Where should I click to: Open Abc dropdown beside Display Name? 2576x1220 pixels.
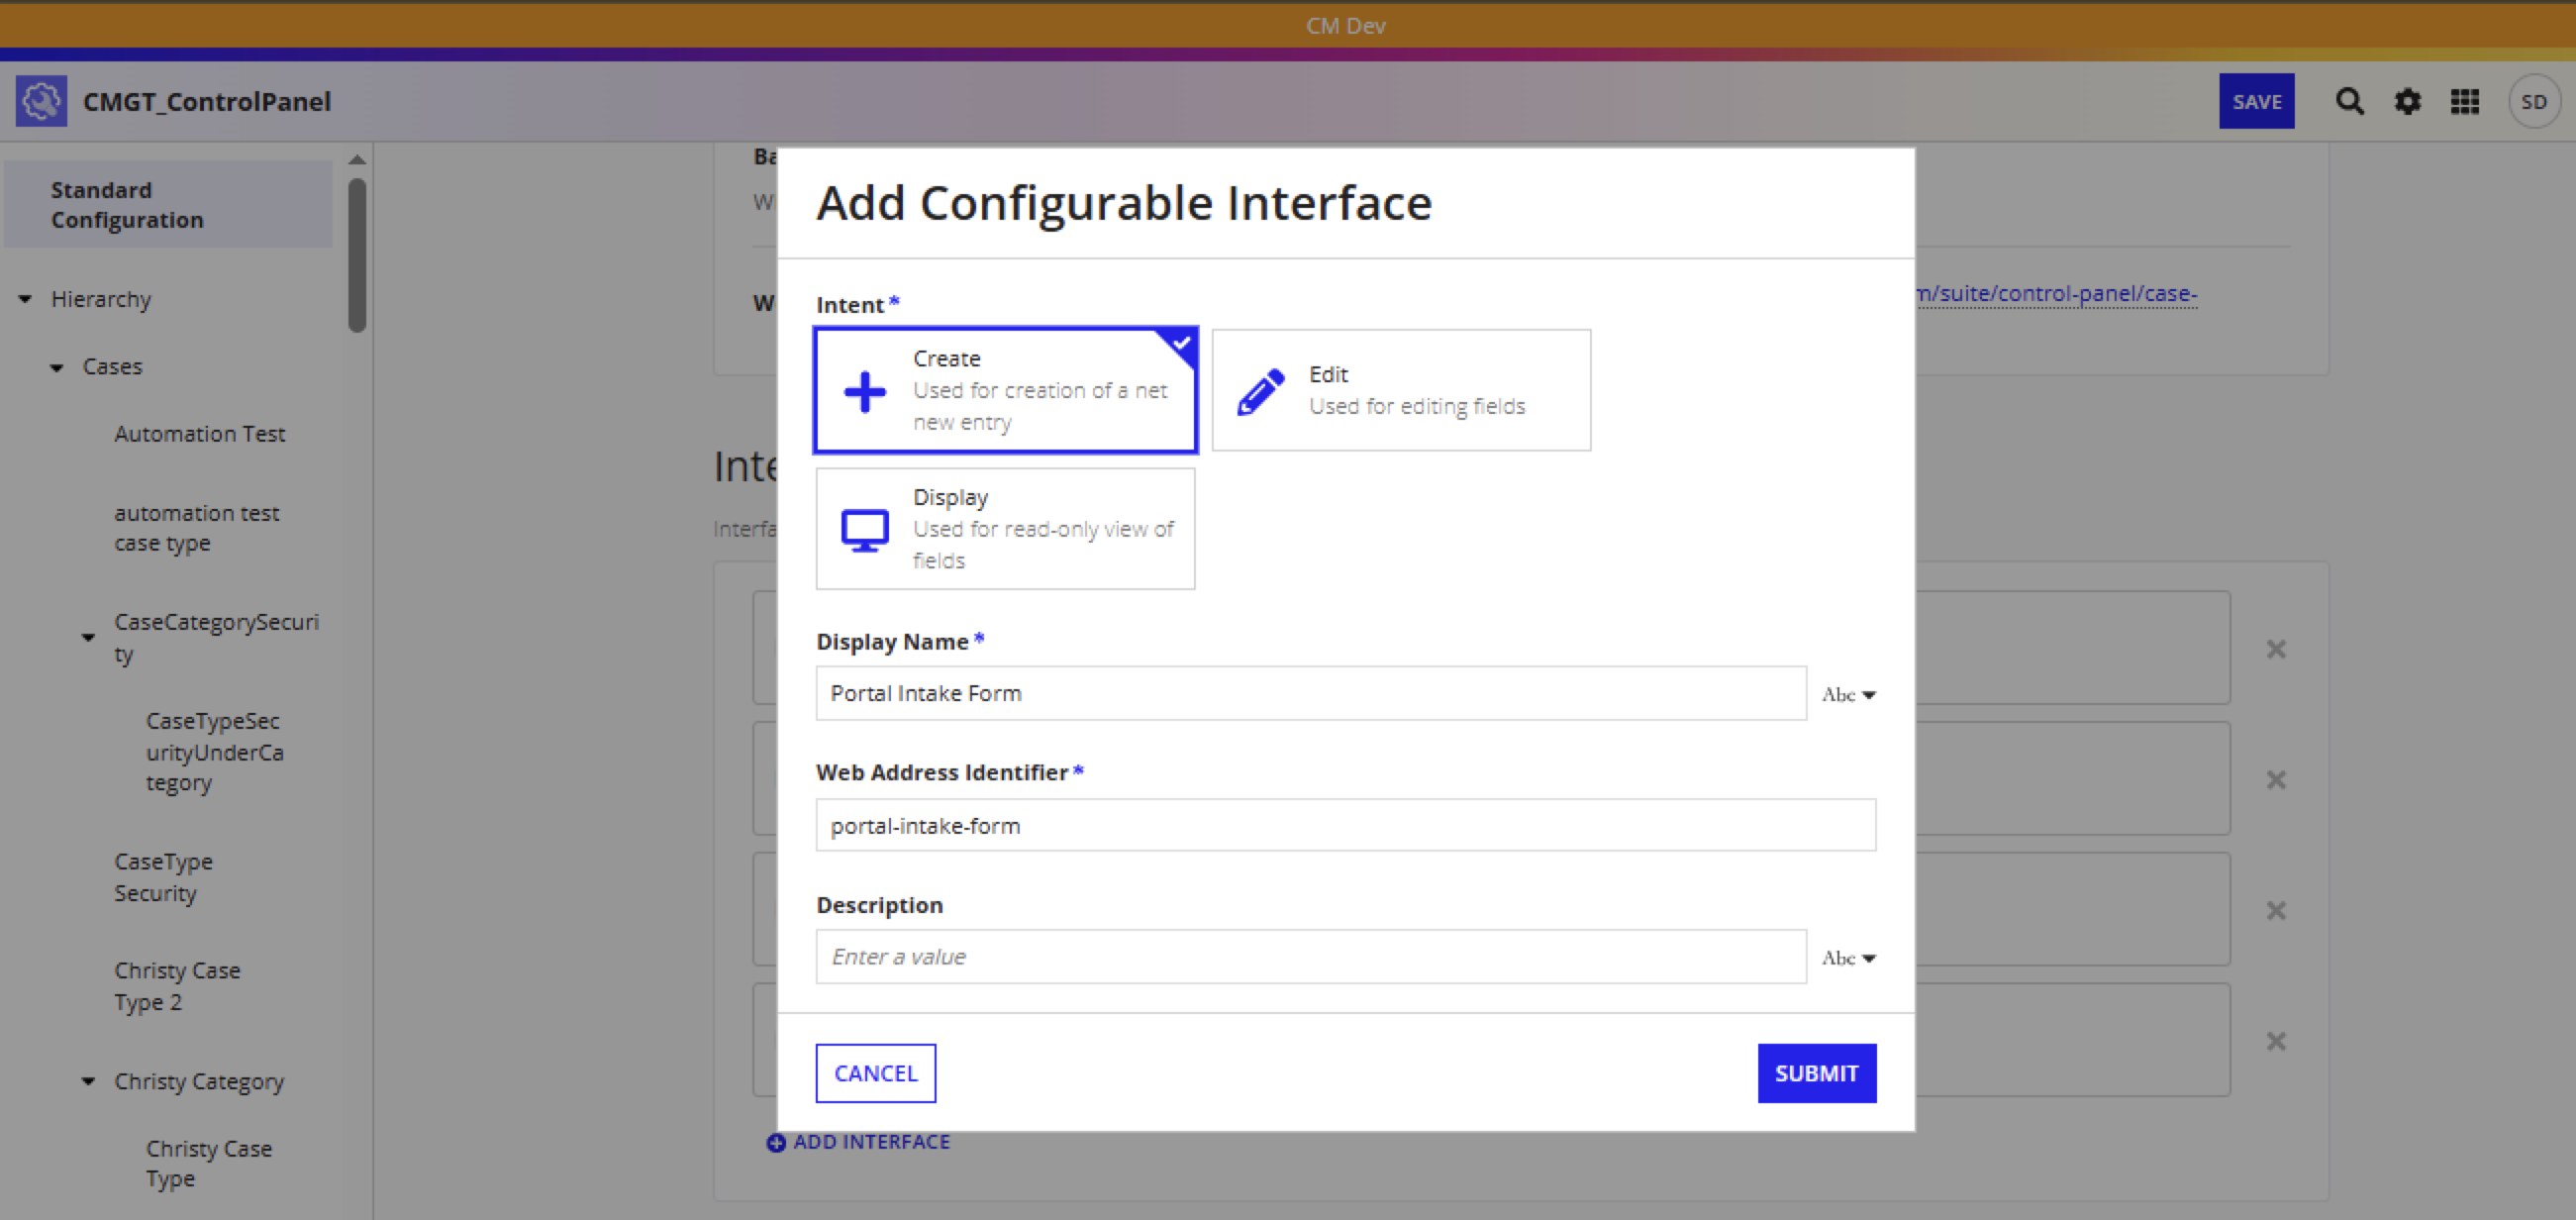[x=1848, y=694]
